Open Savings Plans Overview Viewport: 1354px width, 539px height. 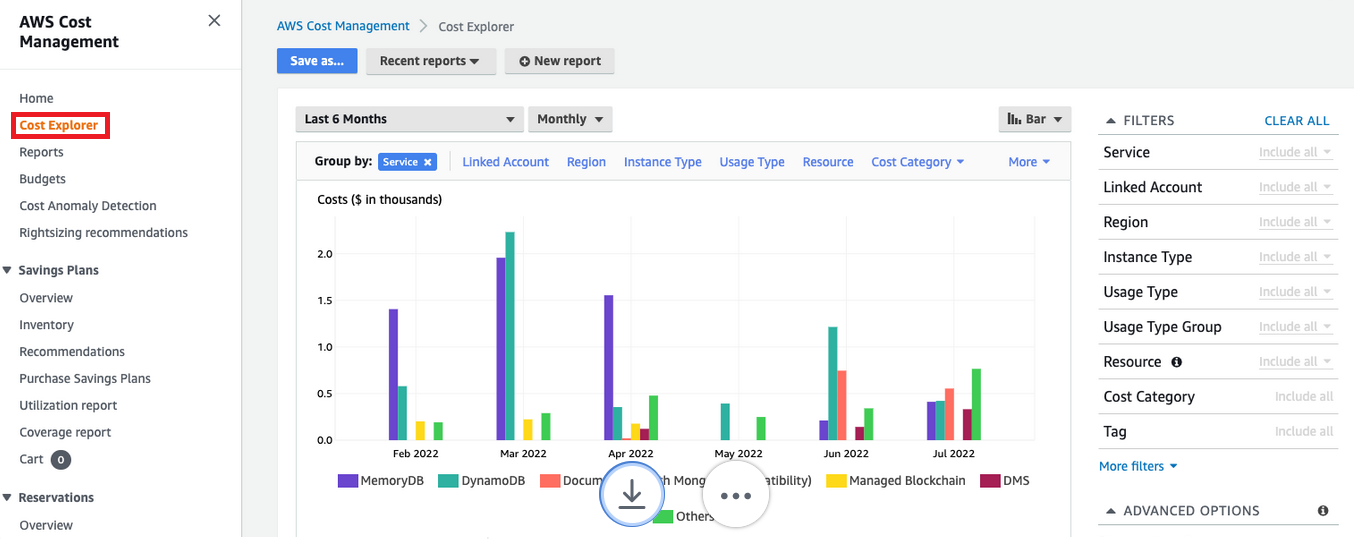coord(46,298)
